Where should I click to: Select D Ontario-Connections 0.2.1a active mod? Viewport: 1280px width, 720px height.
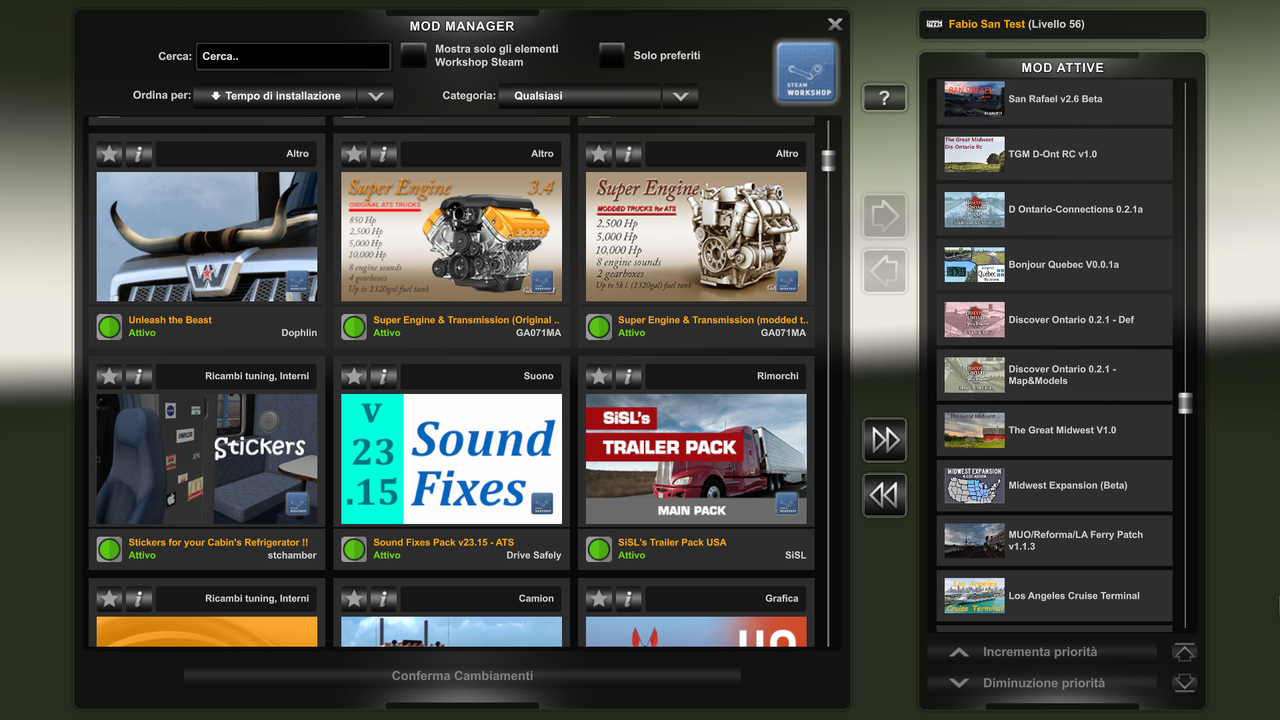[x=1055, y=209]
